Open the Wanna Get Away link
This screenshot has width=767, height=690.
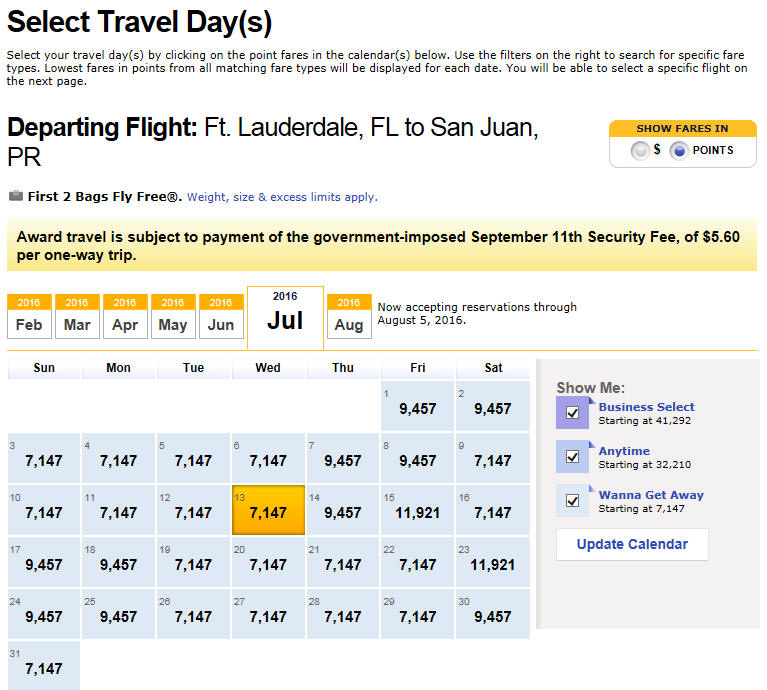[x=651, y=495]
